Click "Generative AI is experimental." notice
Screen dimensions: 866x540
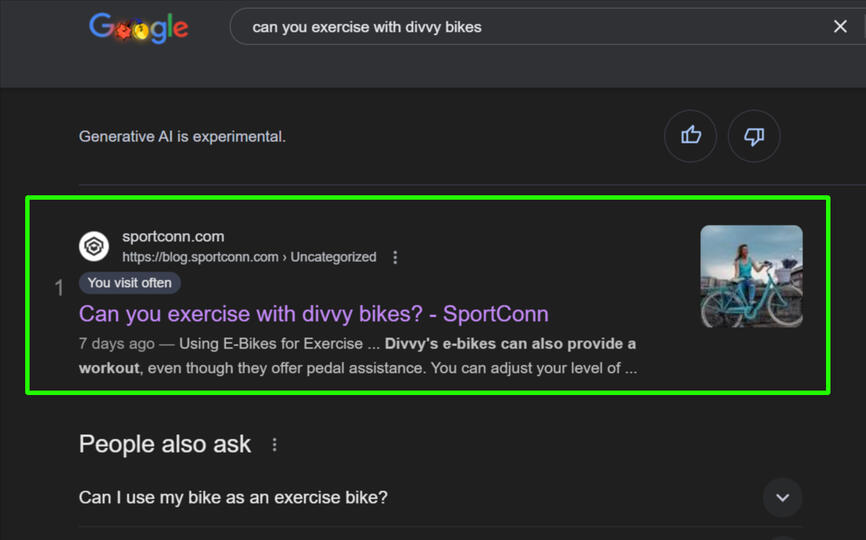[x=182, y=136]
